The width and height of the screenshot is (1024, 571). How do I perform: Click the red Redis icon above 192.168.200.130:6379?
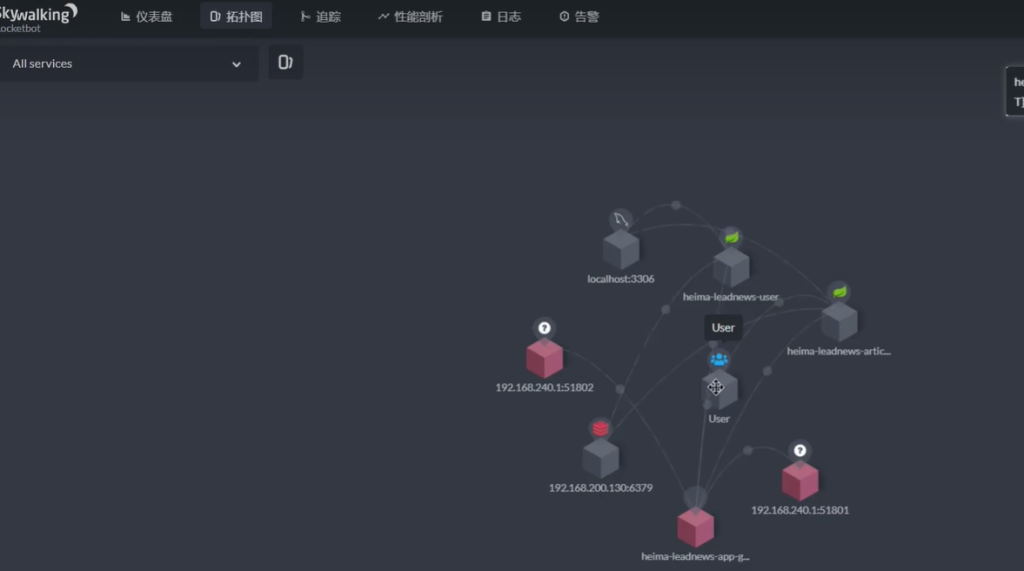click(x=600, y=428)
